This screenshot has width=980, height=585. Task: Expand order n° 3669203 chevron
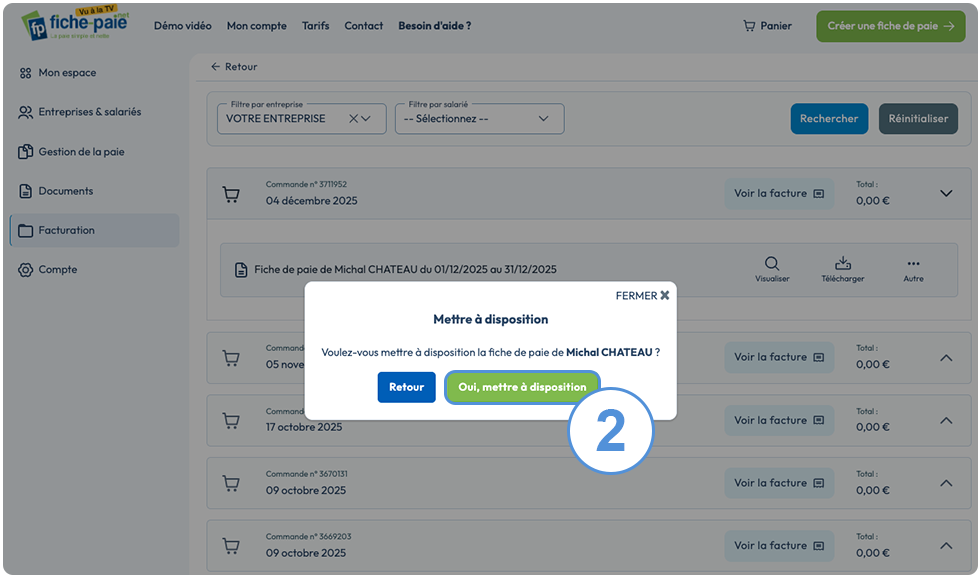(x=946, y=546)
